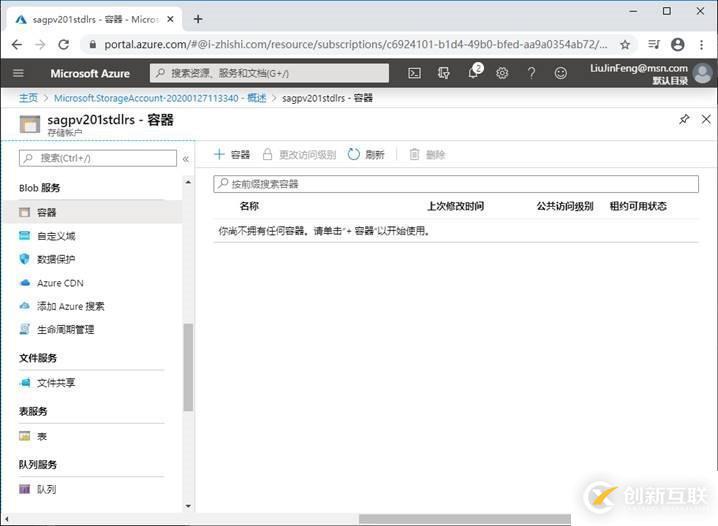Screen dimensions: 718x526
Task: Open the Azure portal hamburger menu
Action: (x=18, y=73)
